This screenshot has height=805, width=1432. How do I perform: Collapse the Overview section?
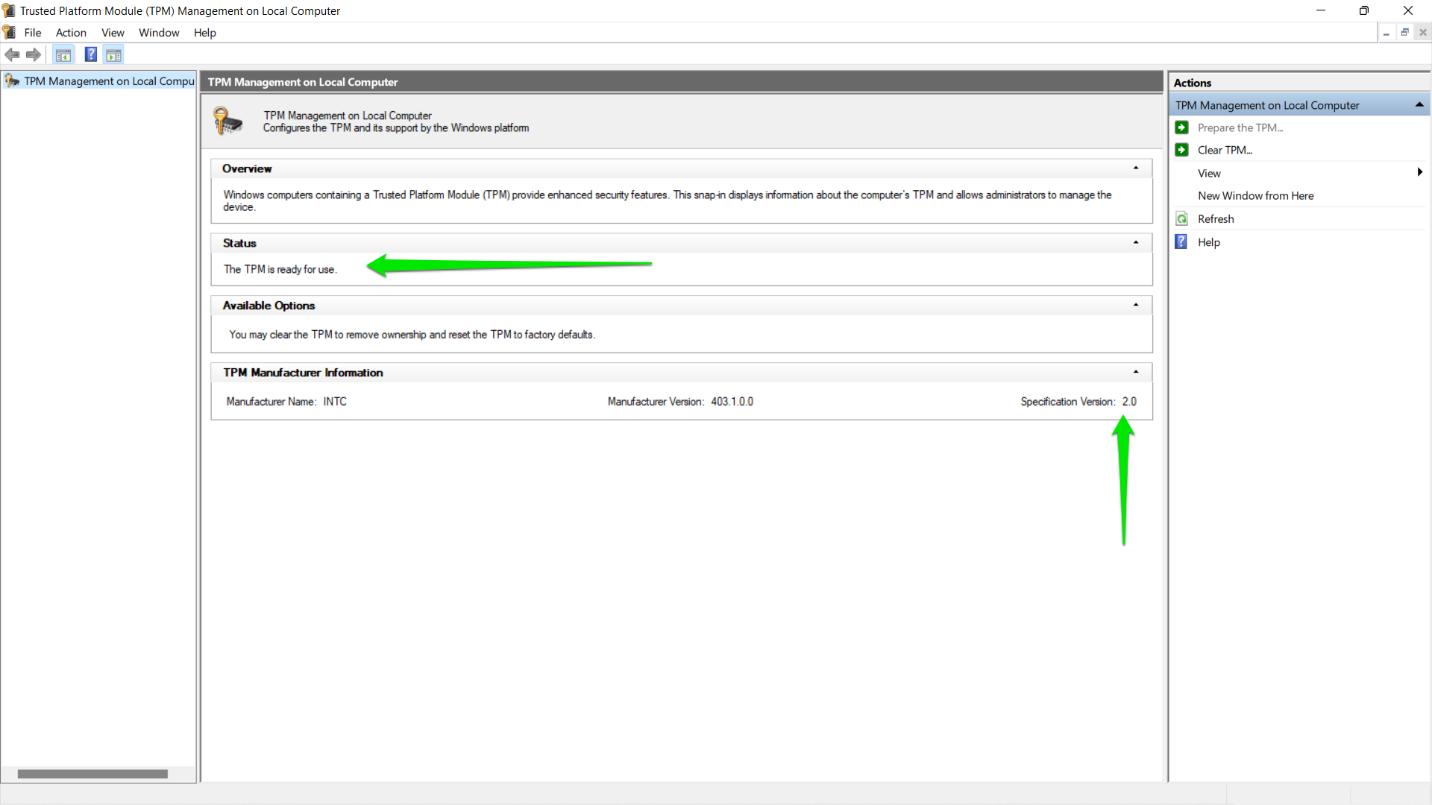(x=1135, y=168)
